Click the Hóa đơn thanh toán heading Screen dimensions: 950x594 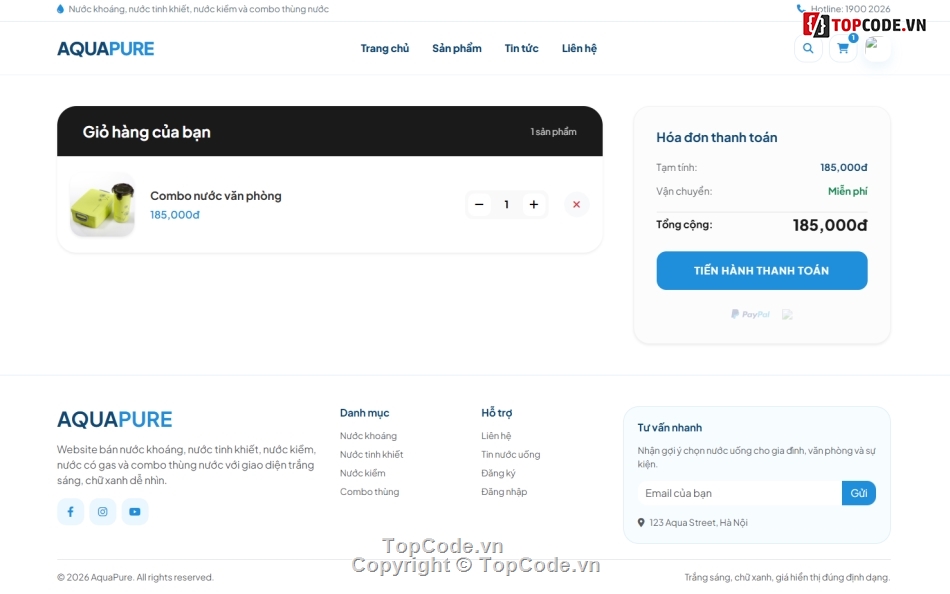tap(717, 138)
